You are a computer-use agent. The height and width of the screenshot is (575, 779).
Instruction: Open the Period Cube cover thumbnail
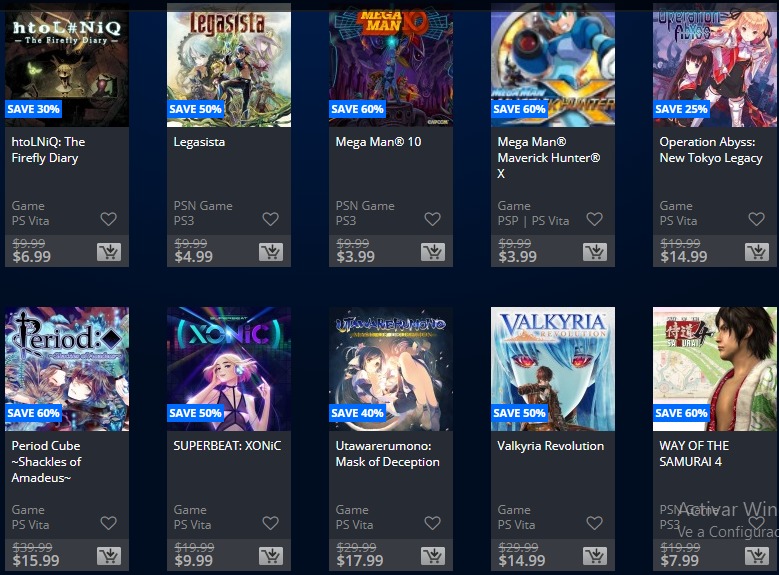click(x=67, y=369)
